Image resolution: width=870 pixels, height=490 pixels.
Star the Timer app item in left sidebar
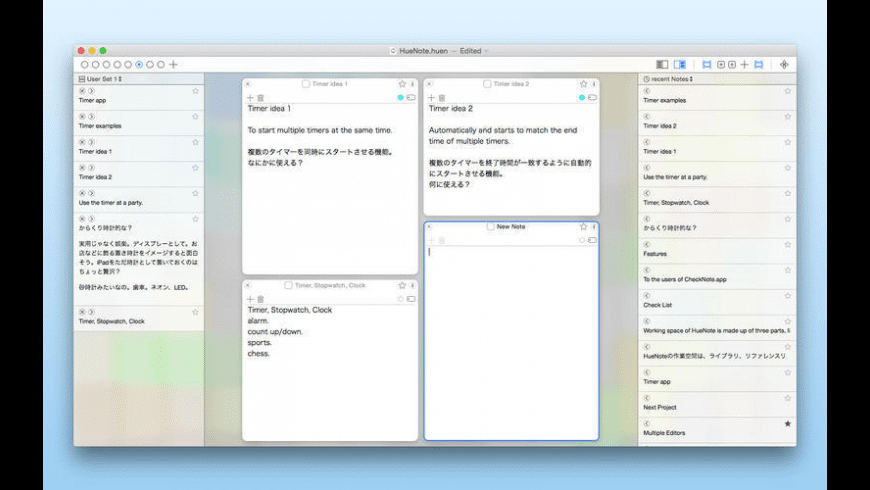pos(195,91)
